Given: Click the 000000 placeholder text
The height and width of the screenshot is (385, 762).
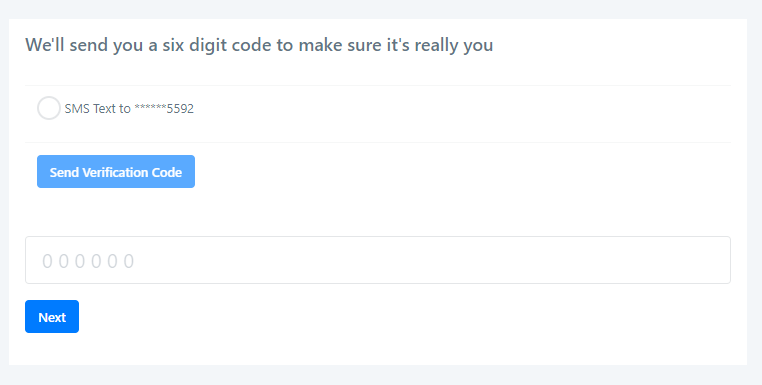Looking at the screenshot, I should pyautogui.click(x=88, y=261).
